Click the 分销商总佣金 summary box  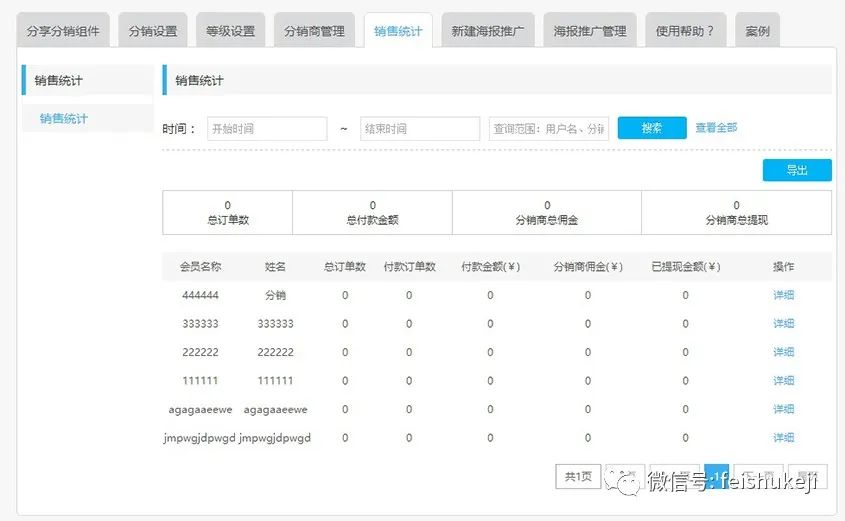point(547,212)
